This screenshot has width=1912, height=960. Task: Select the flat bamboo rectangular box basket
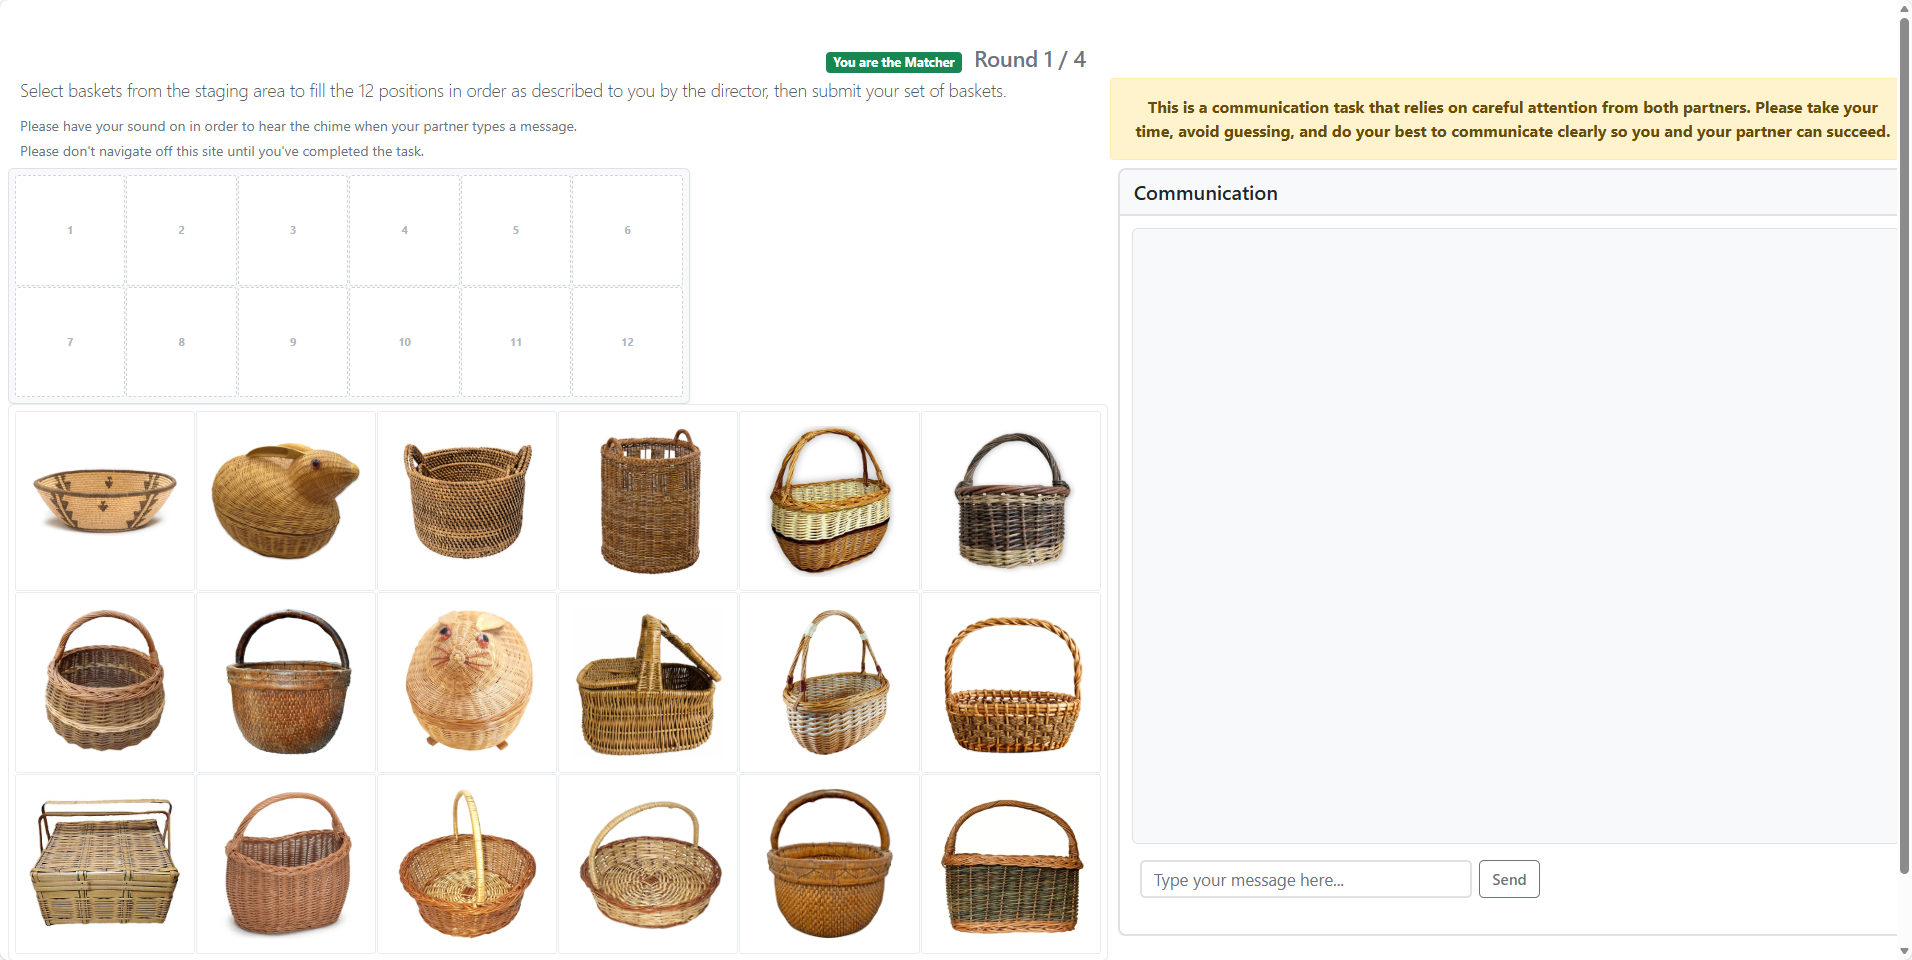click(105, 864)
